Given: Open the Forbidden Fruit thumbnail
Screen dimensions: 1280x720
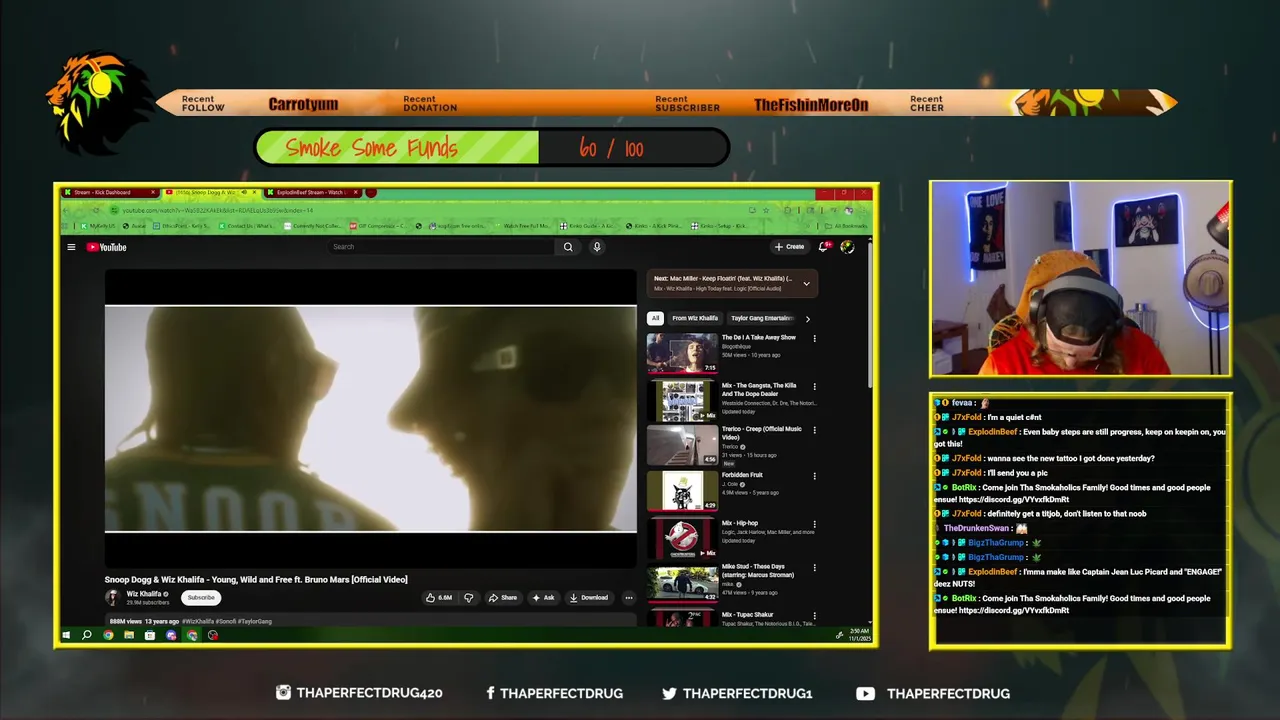Looking at the screenshot, I should point(682,491).
